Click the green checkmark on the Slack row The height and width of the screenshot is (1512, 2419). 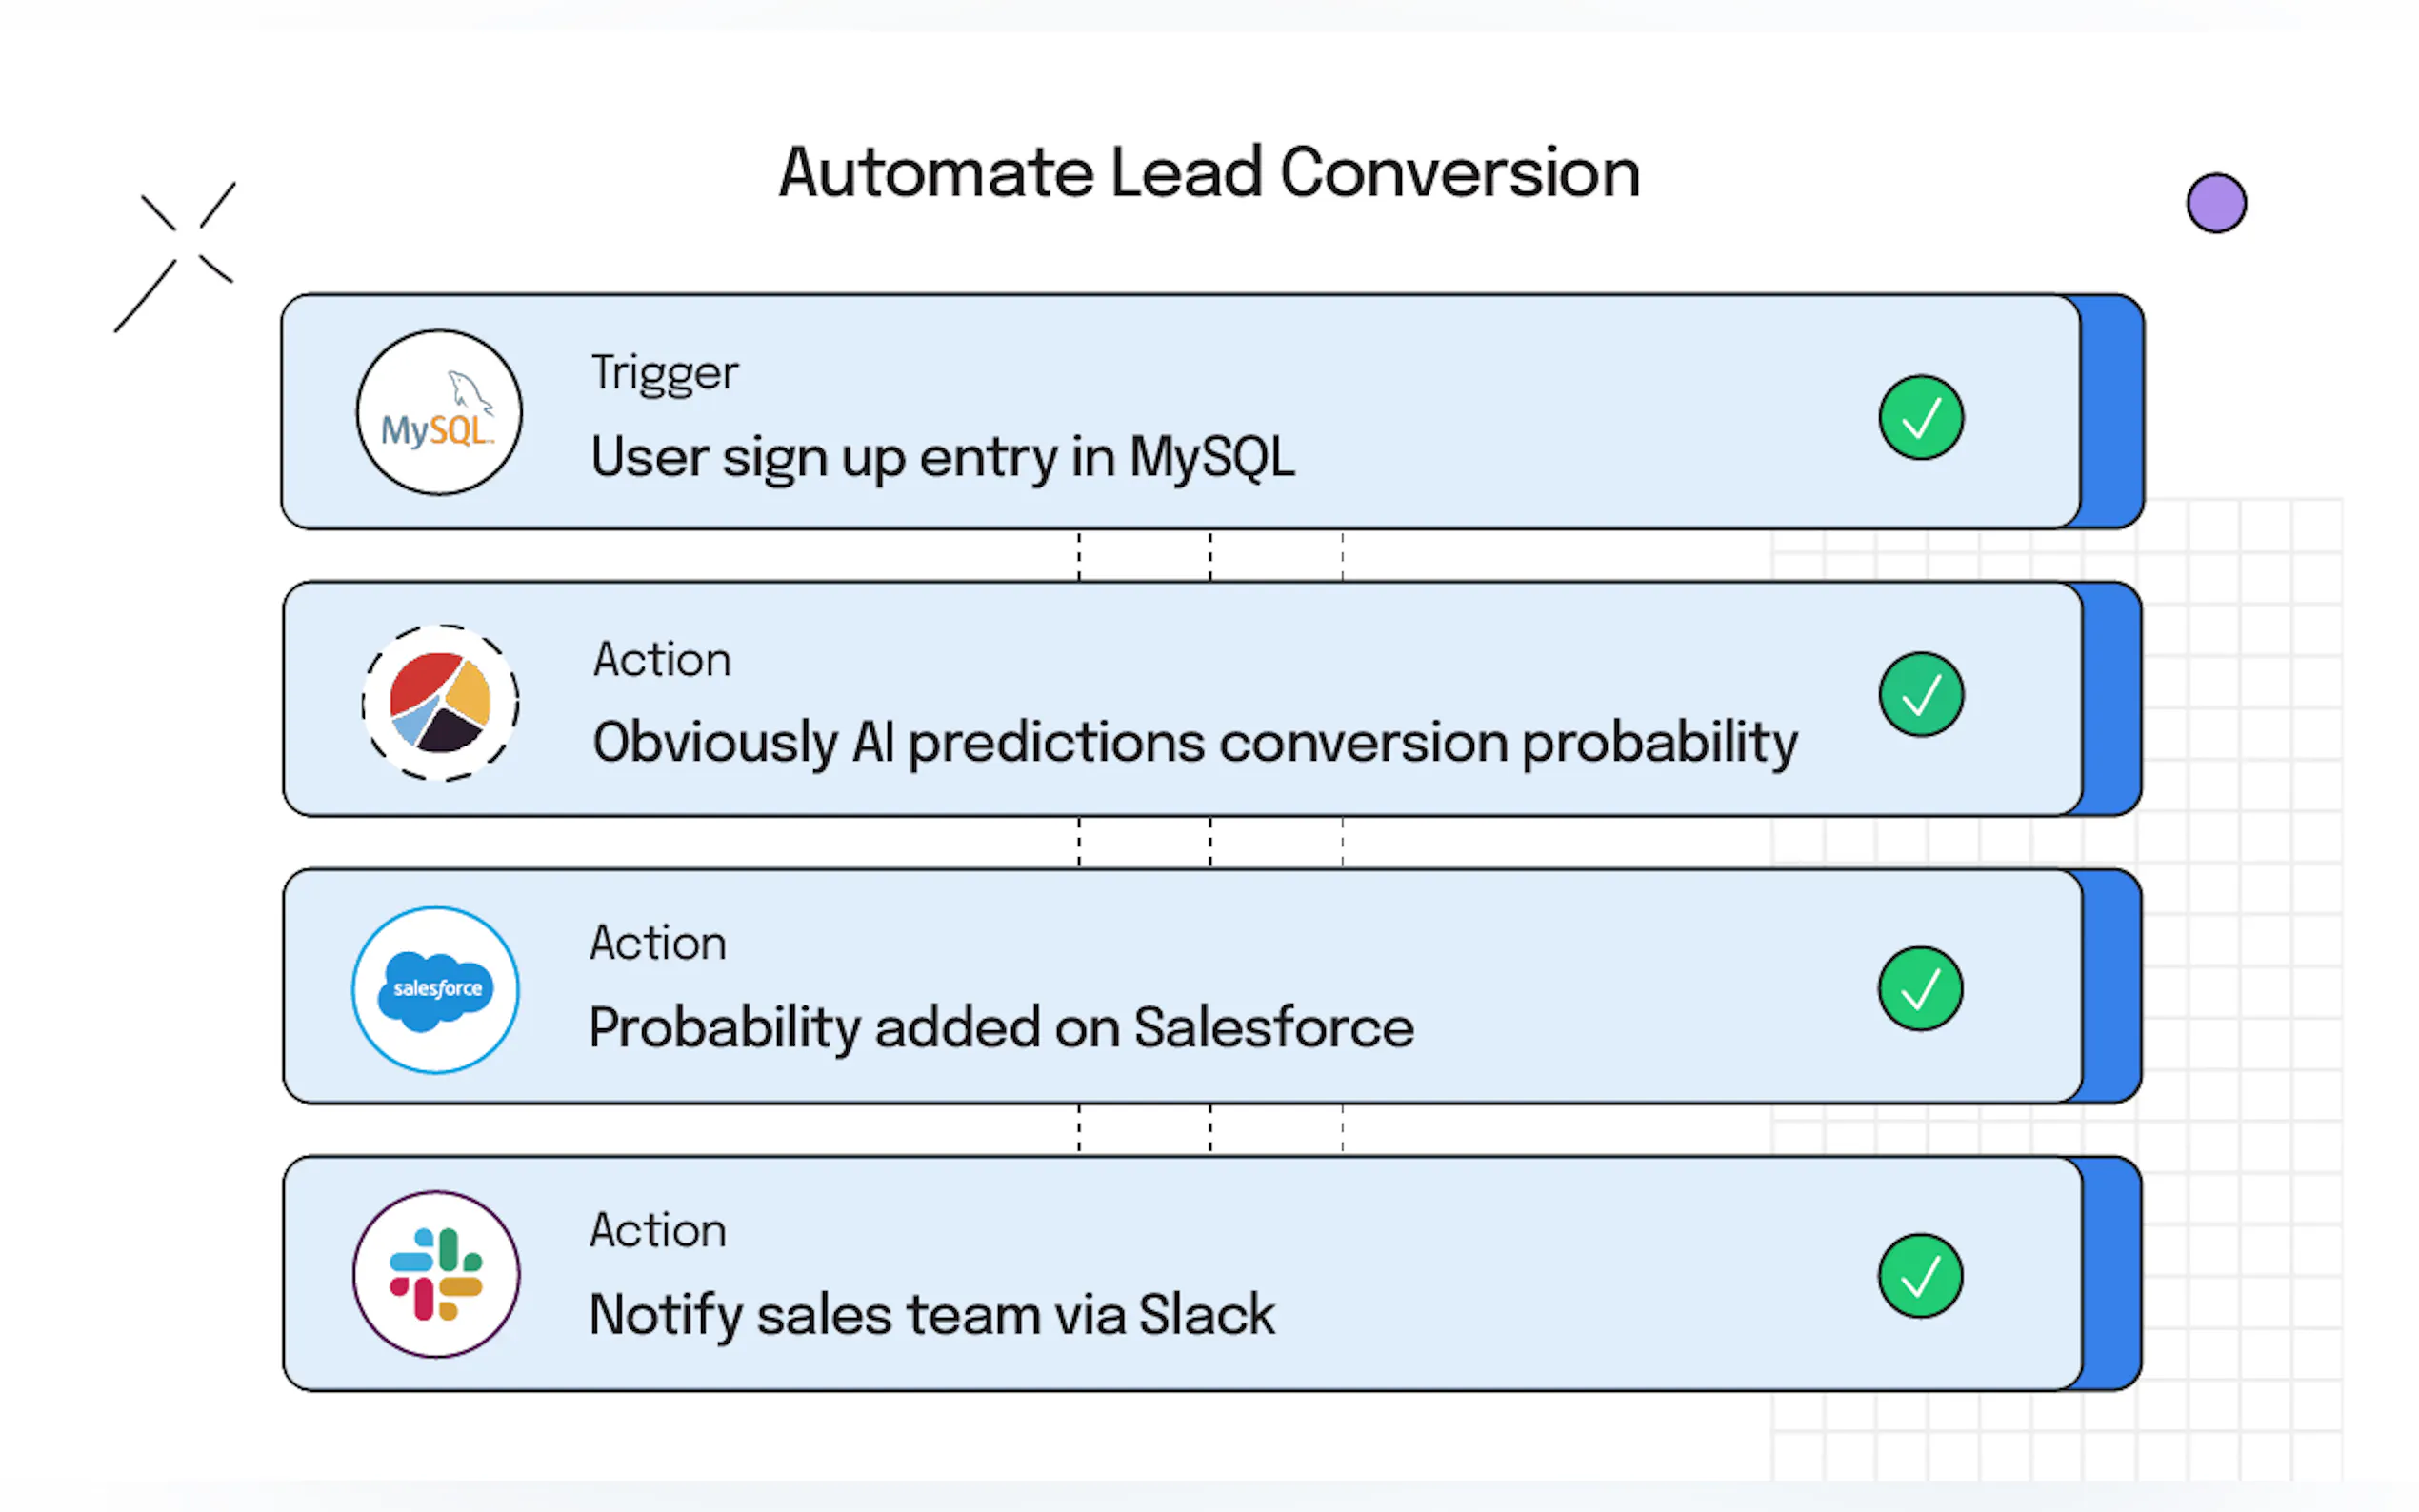[x=1919, y=1276]
